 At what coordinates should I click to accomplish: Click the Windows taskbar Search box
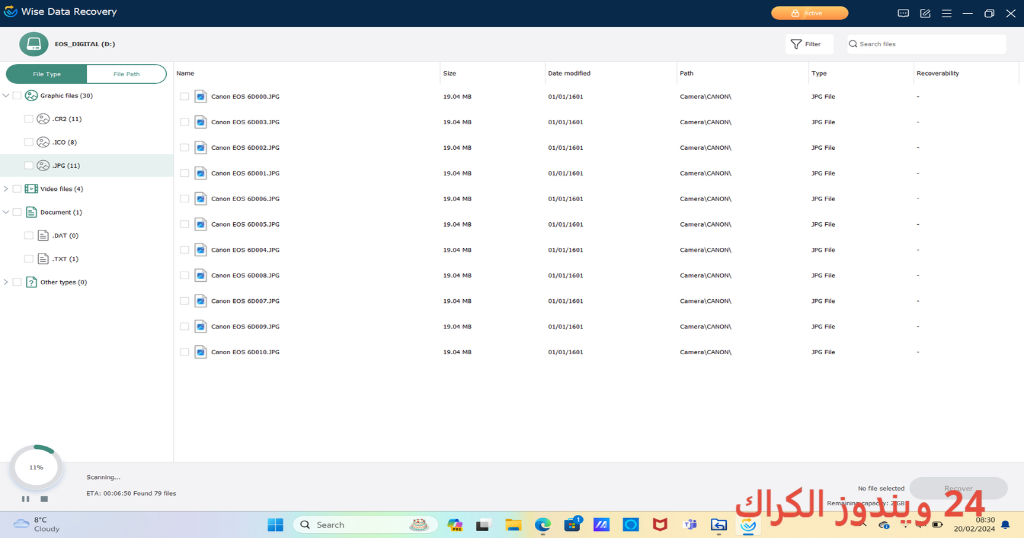point(364,525)
